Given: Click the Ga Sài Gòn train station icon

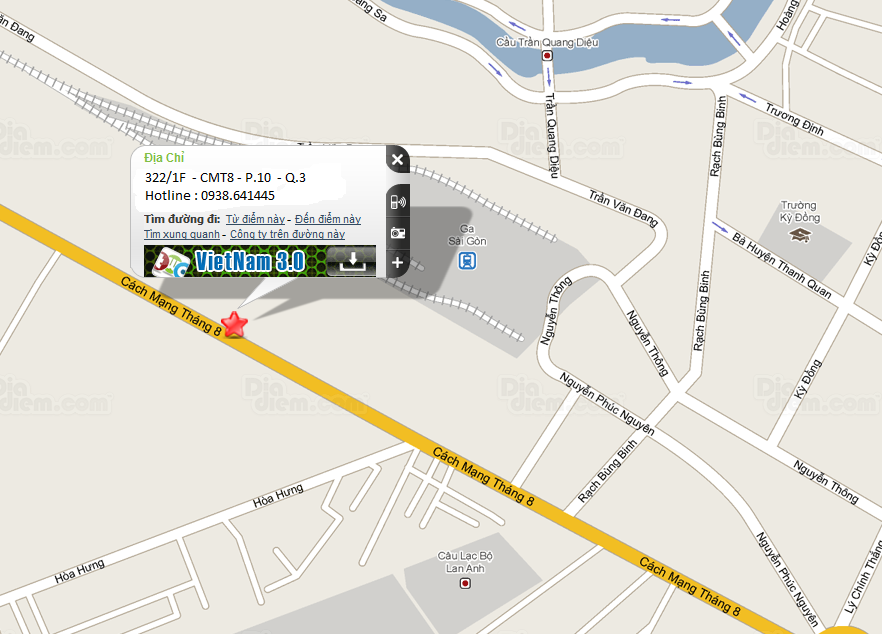Looking at the screenshot, I should click(x=467, y=260).
